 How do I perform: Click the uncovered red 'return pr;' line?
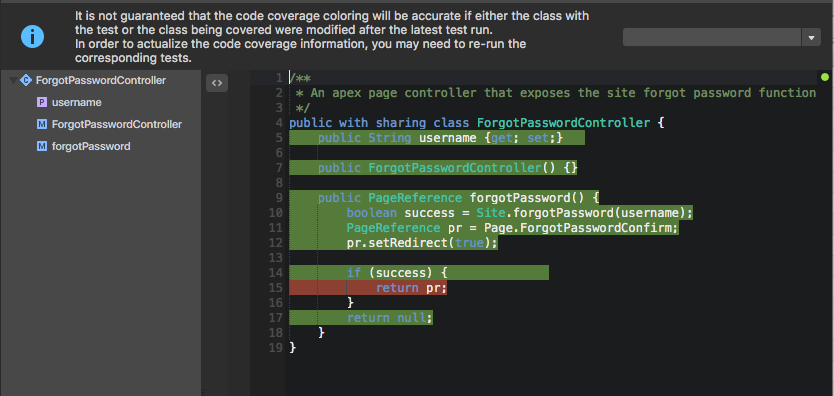tap(411, 288)
